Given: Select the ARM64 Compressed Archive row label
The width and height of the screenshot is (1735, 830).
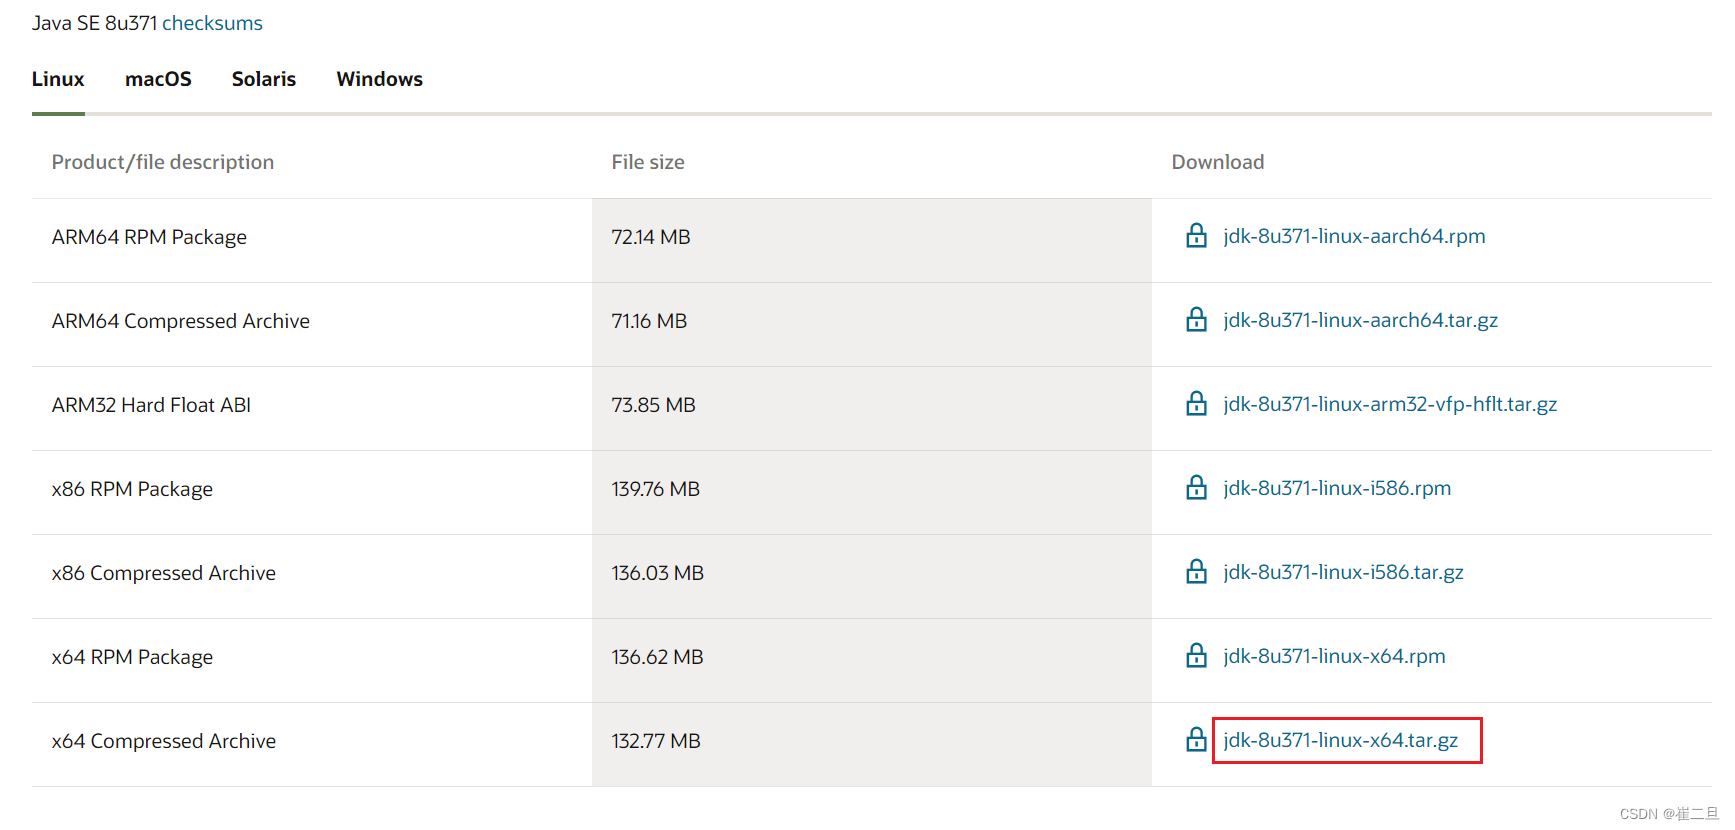Looking at the screenshot, I should point(181,321).
